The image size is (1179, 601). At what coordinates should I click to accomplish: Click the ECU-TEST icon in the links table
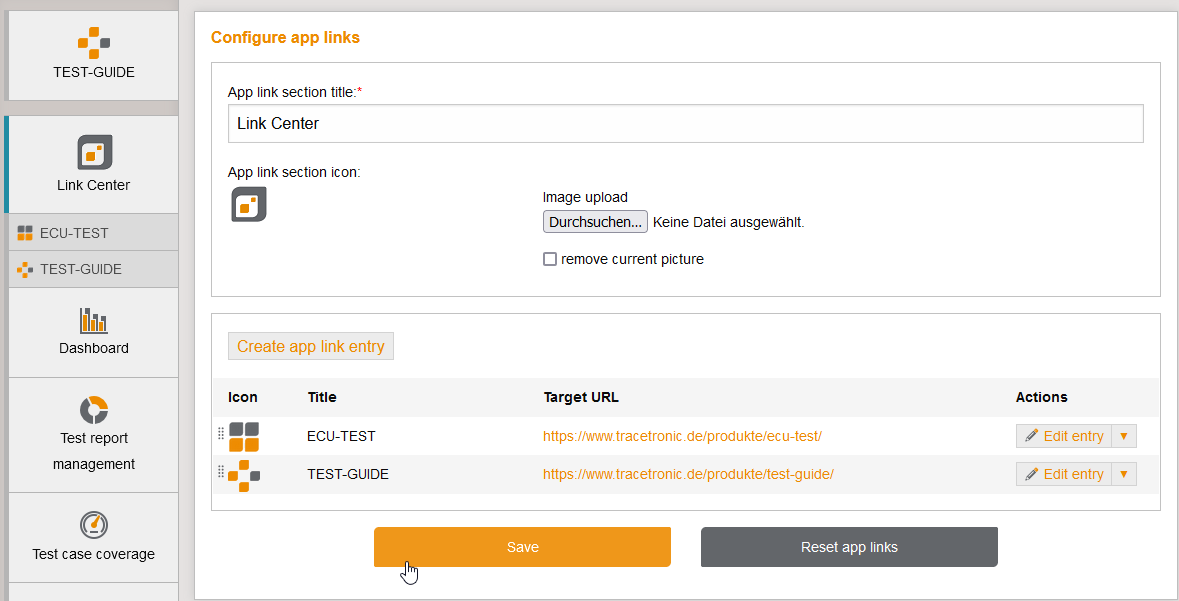[x=243, y=435]
